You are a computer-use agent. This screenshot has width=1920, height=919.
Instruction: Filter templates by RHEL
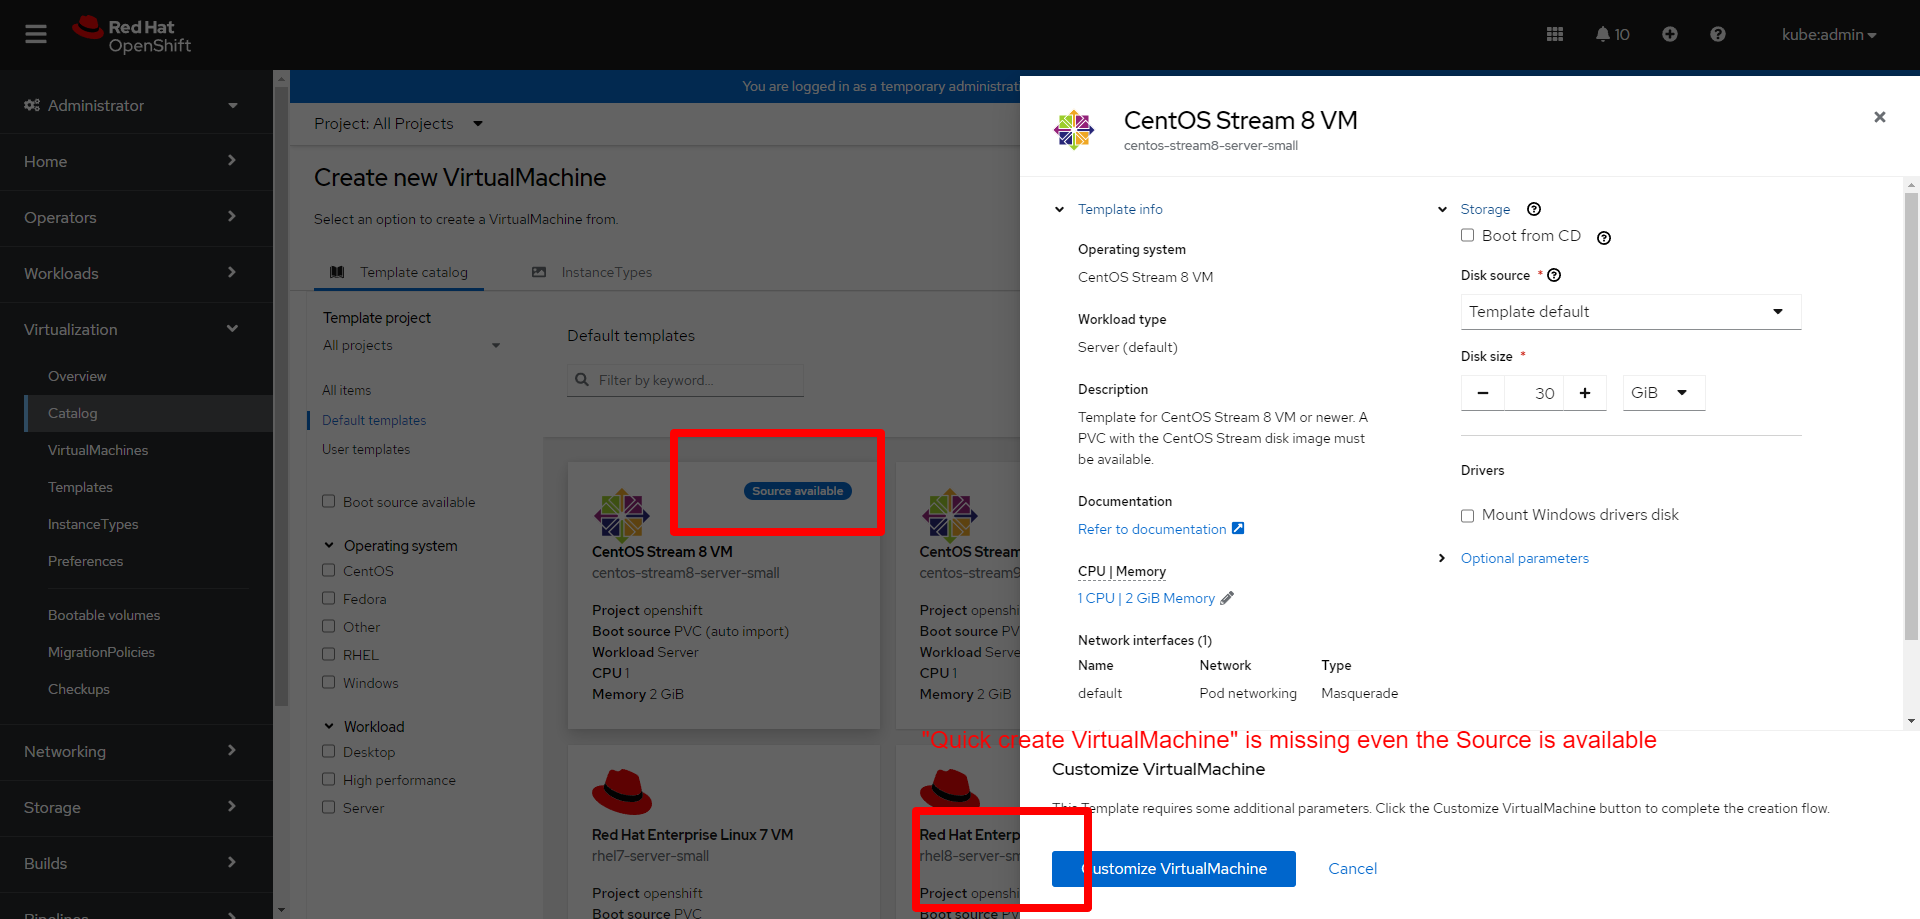click(x=328, y=655)
